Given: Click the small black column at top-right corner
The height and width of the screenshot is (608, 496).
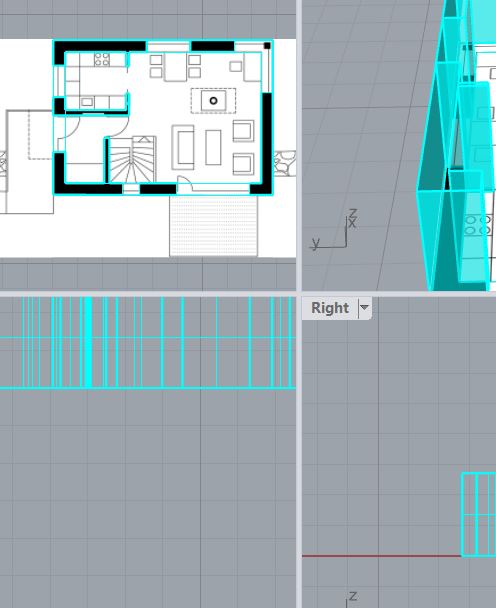Looking at the screenshot, I should tap(267, 46).
